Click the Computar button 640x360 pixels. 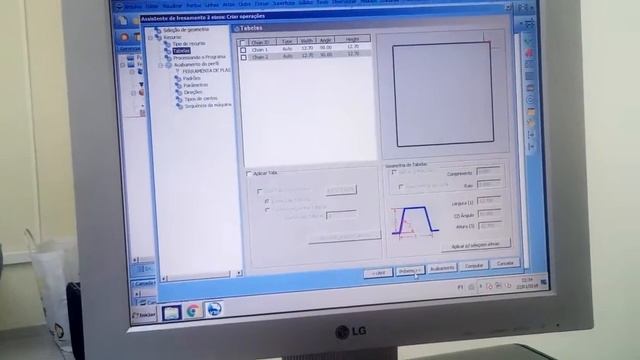pyautogui.click(x=473, y=266)
